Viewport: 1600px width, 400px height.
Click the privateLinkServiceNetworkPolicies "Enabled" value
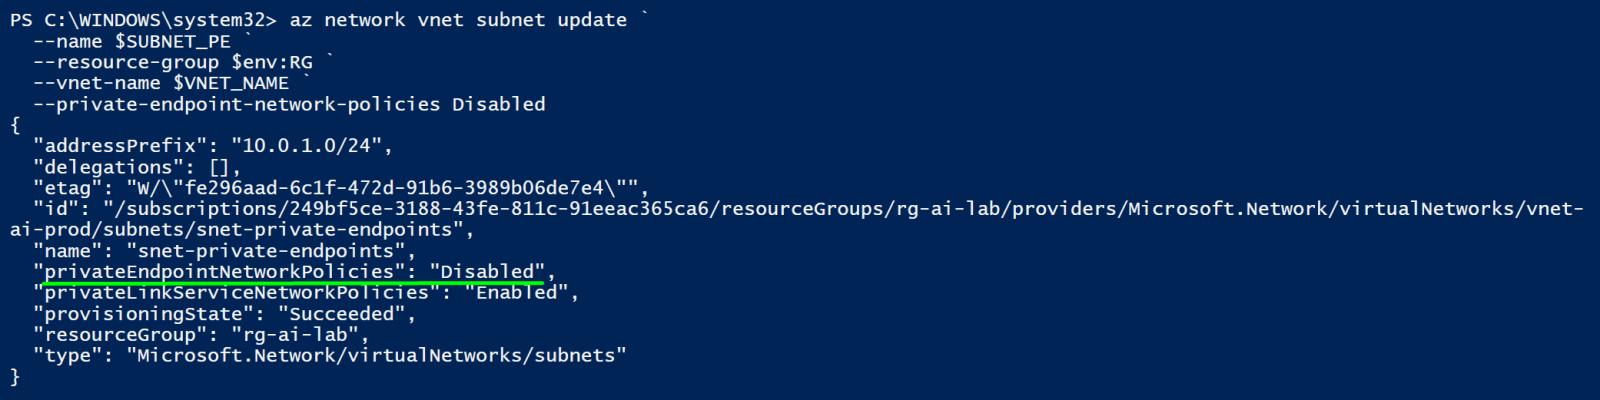tap(516, 293)
